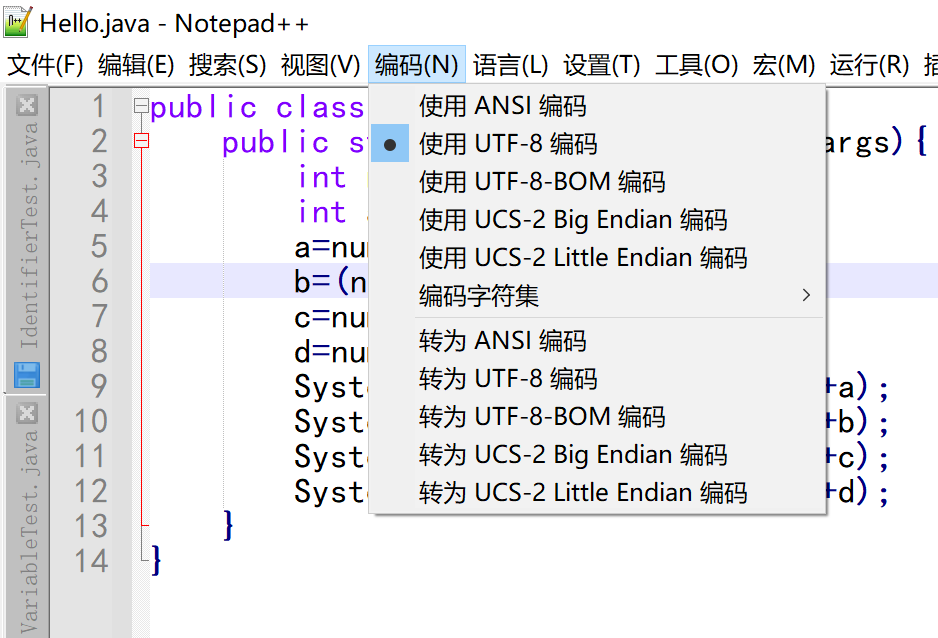Open the 宏(M) menu

[784, 65]
